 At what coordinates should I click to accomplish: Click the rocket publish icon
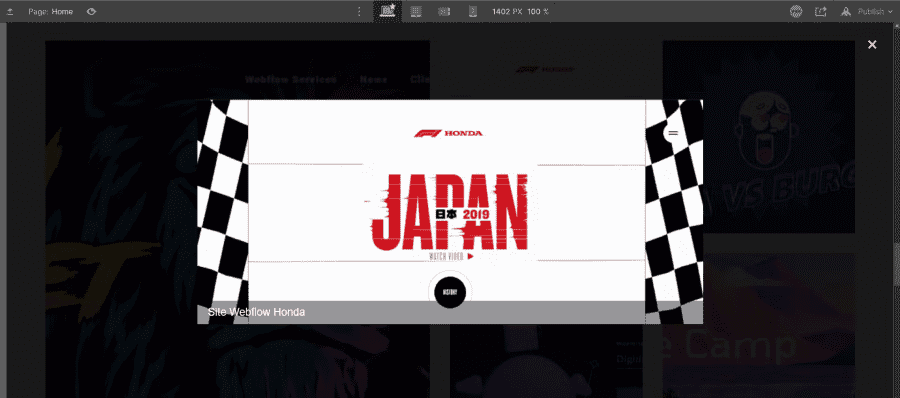(x=845, y=11)
